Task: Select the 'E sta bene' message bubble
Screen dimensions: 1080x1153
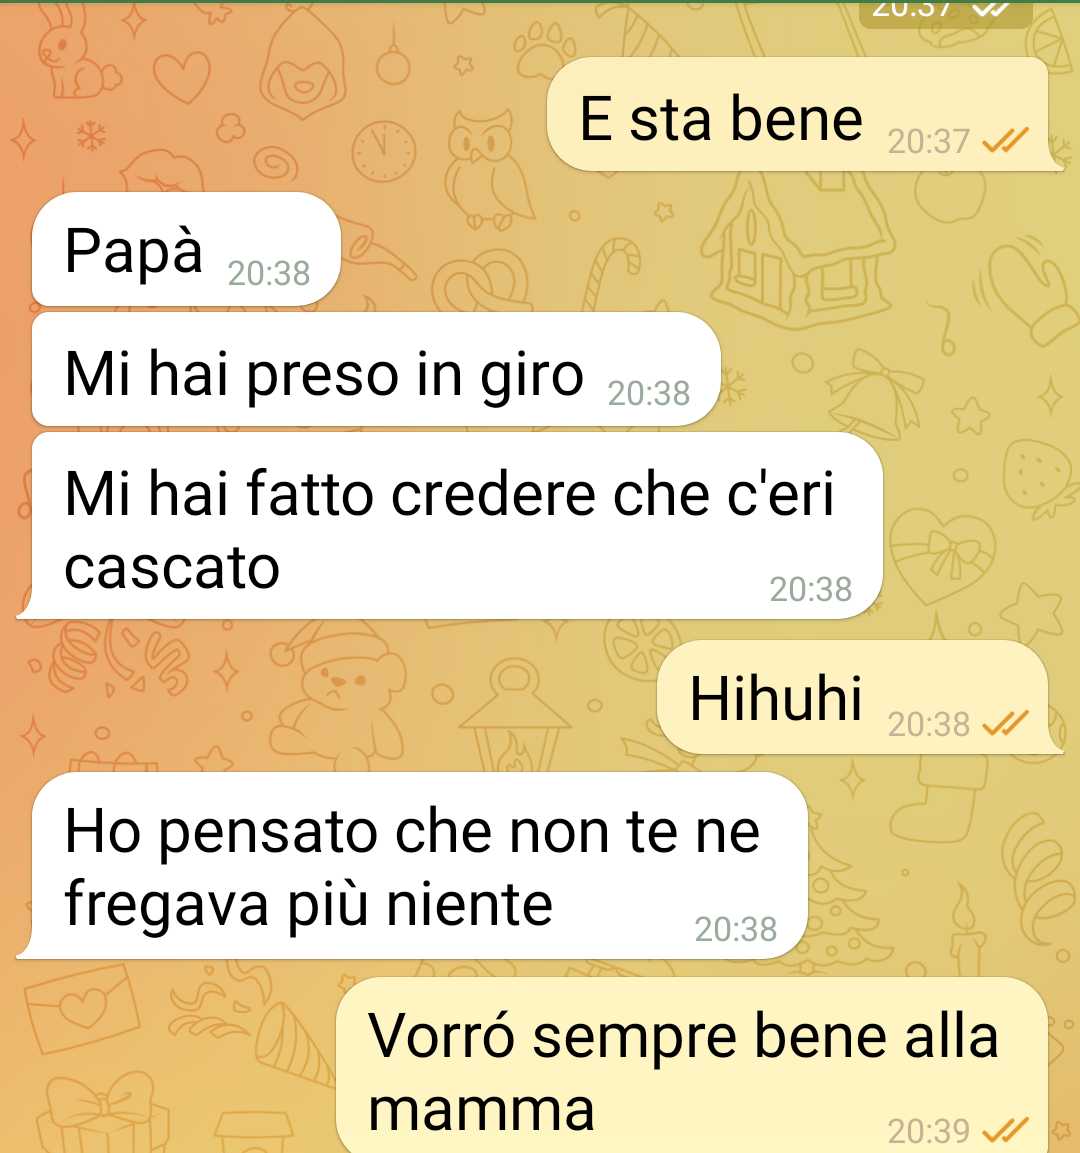Action: 804,115
